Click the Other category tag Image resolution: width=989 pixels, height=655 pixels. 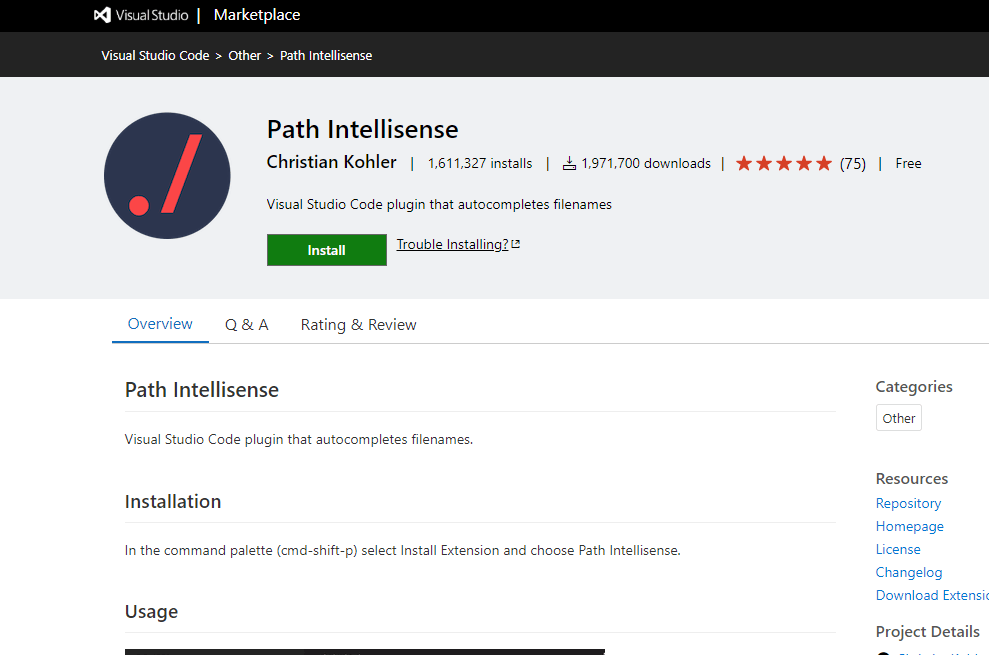[898, 418]
